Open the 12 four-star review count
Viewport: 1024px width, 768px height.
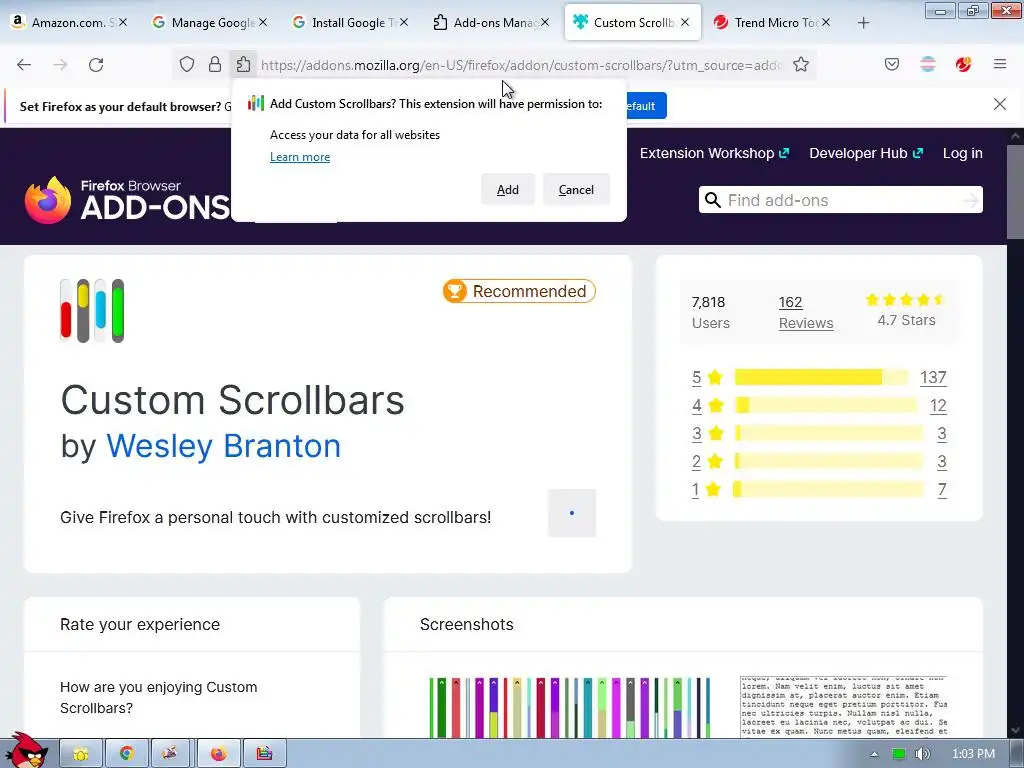(x=938, y=405)
